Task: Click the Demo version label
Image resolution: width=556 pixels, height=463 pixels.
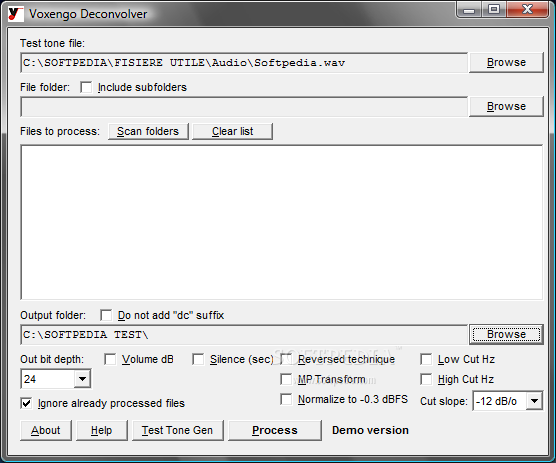Action: point(370,430)
